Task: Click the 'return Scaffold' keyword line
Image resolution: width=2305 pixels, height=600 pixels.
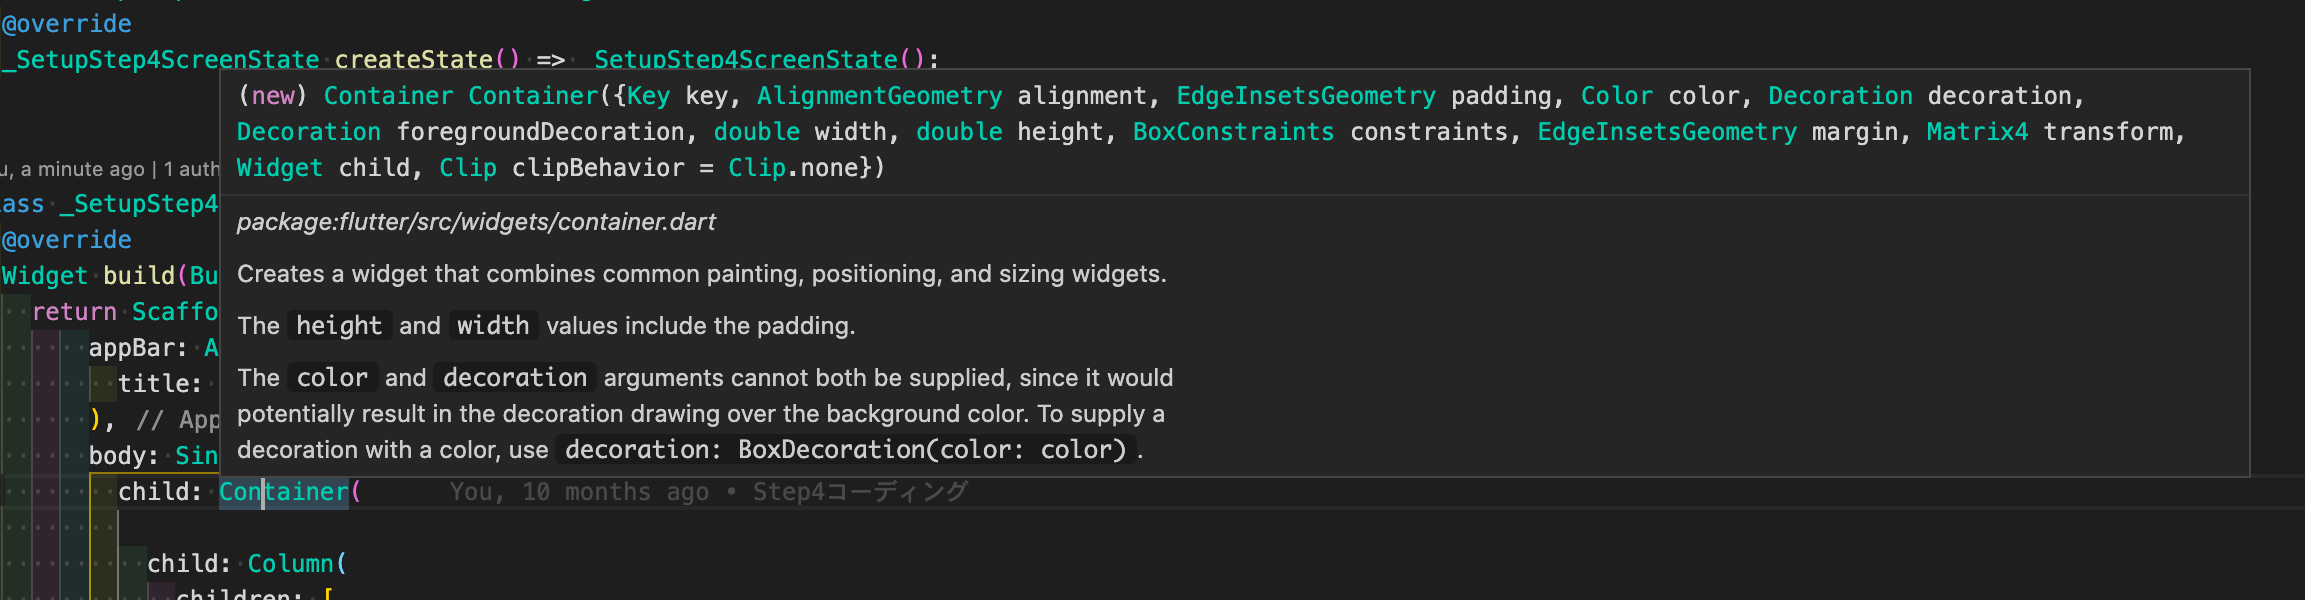Action: point(125,312)
